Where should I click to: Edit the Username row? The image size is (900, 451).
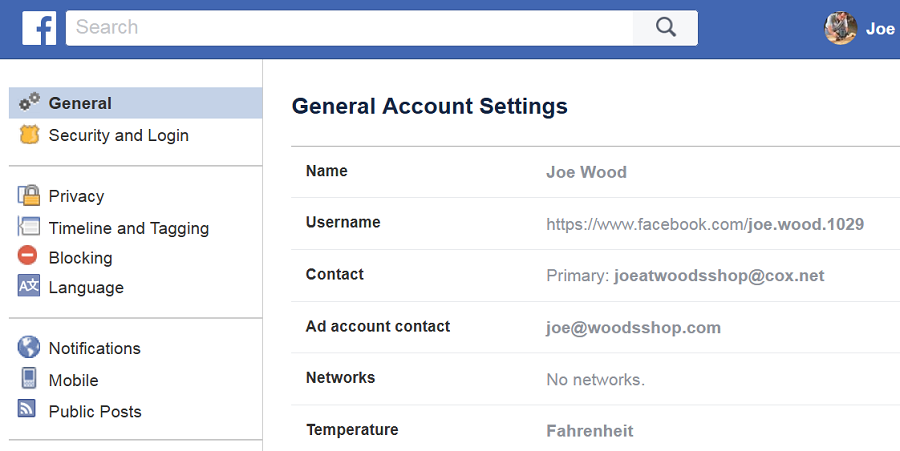point(704,224)
